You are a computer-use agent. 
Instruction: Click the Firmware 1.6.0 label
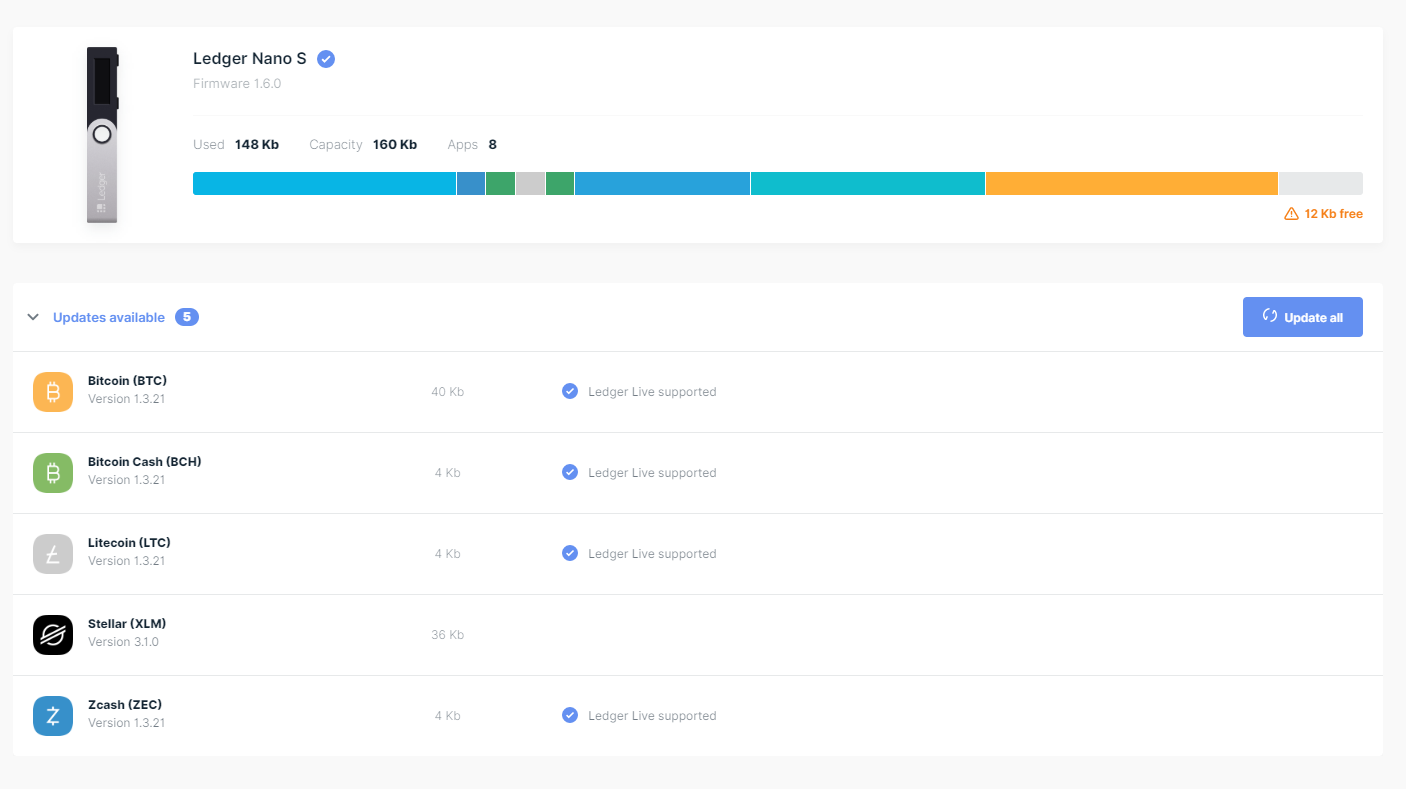(237, 84)
